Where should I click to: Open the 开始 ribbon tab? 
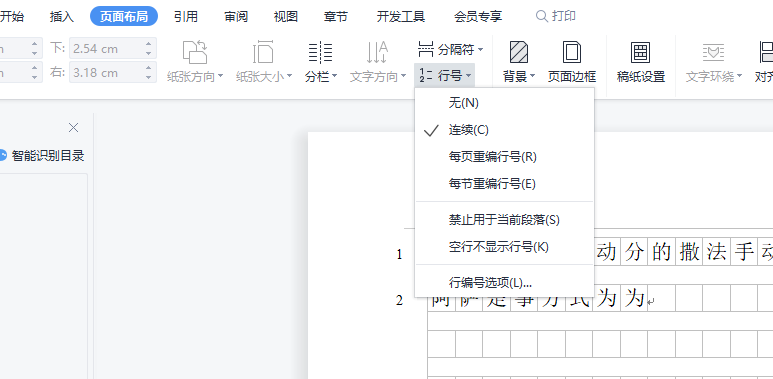pos(11,16)
